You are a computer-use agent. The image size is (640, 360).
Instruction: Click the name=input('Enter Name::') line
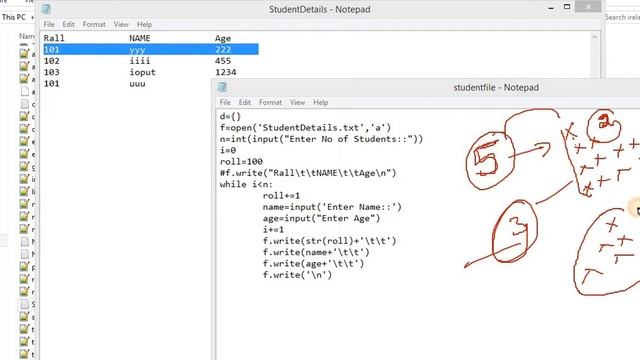coord(332,207)
